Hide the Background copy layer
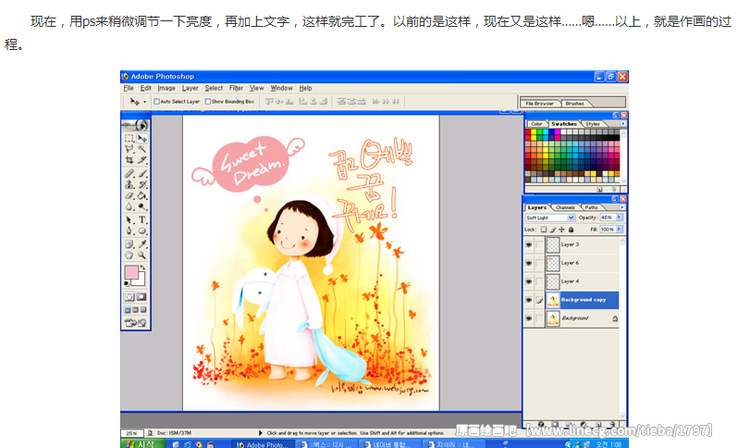This screenshot has width=750, height=448. click(529, 300)
